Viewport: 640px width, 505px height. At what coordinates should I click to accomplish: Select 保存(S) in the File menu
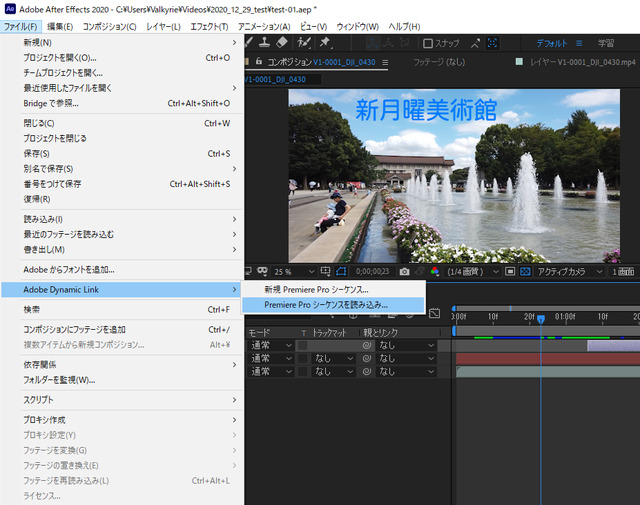point(122,154)
